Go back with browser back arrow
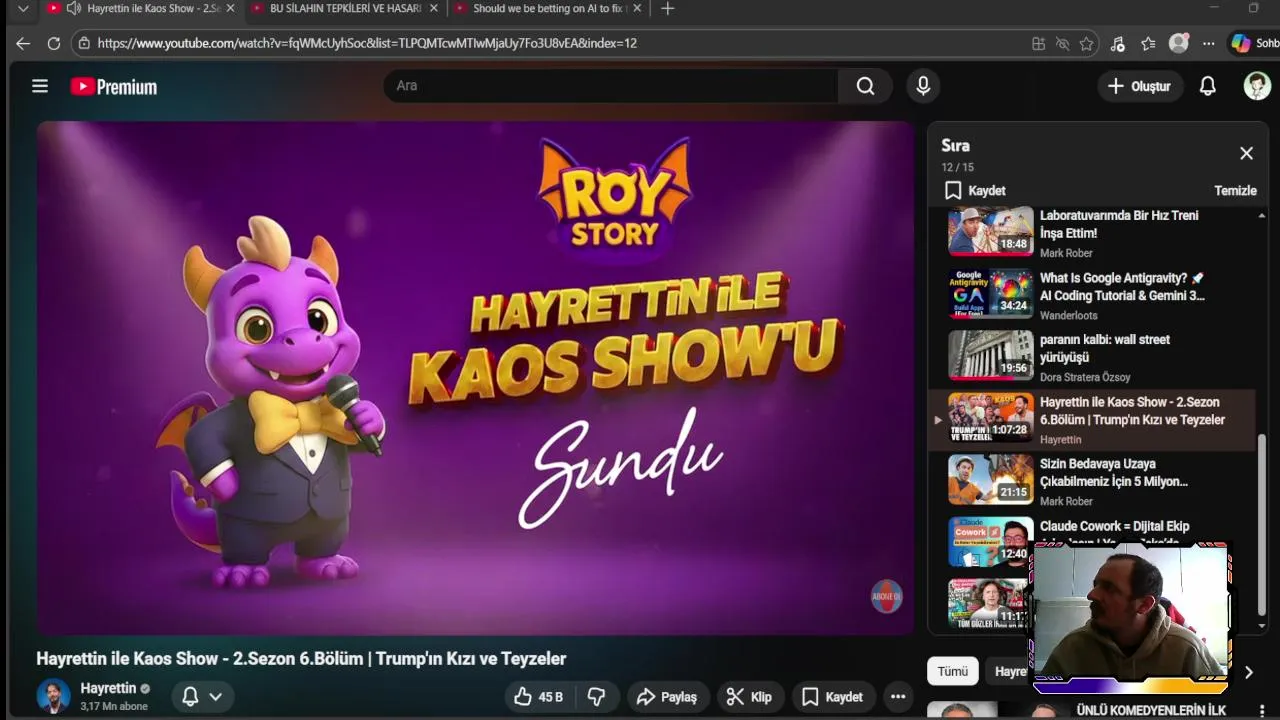Viewport: 1280px width, 720px height. tap(23, 43)
